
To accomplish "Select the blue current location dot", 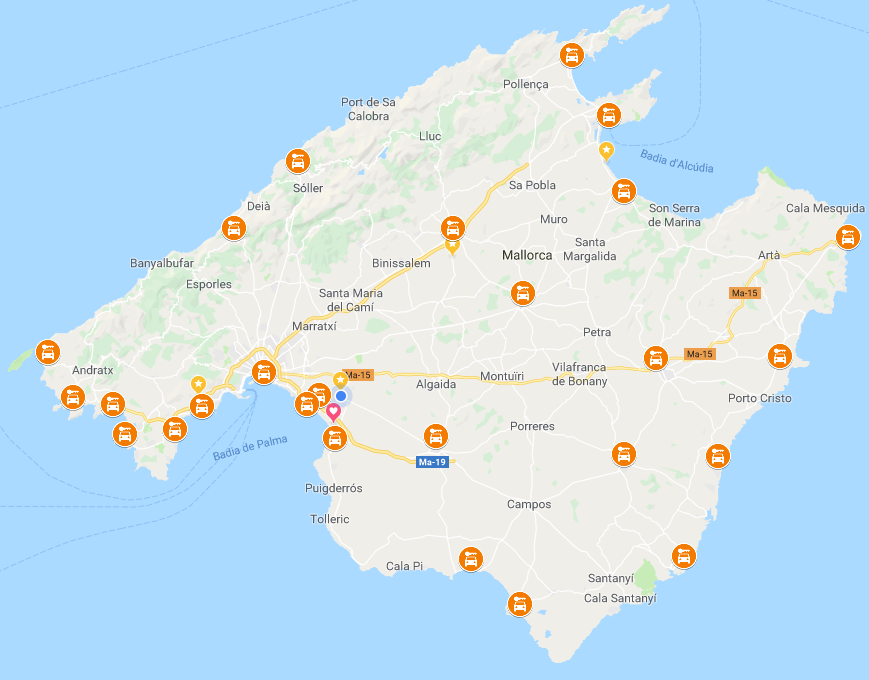I will tap(341, 396).
